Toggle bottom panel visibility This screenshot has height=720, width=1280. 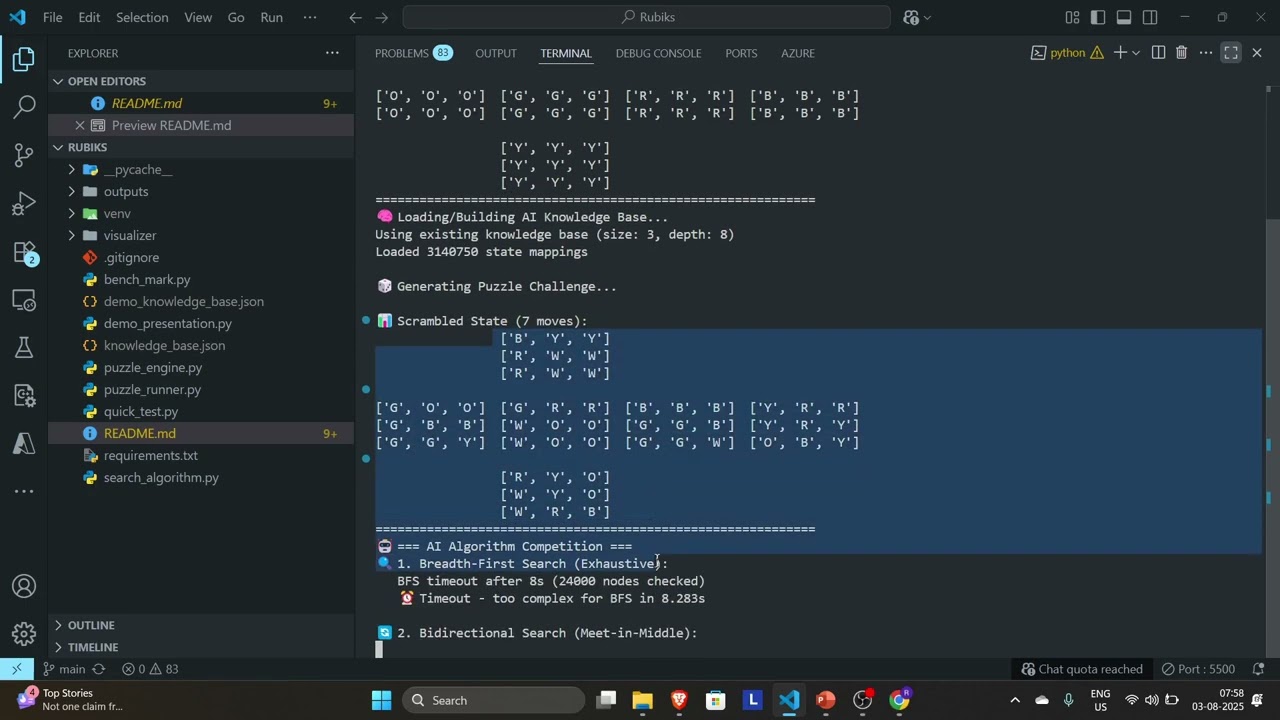click(x=1124, y=17)
